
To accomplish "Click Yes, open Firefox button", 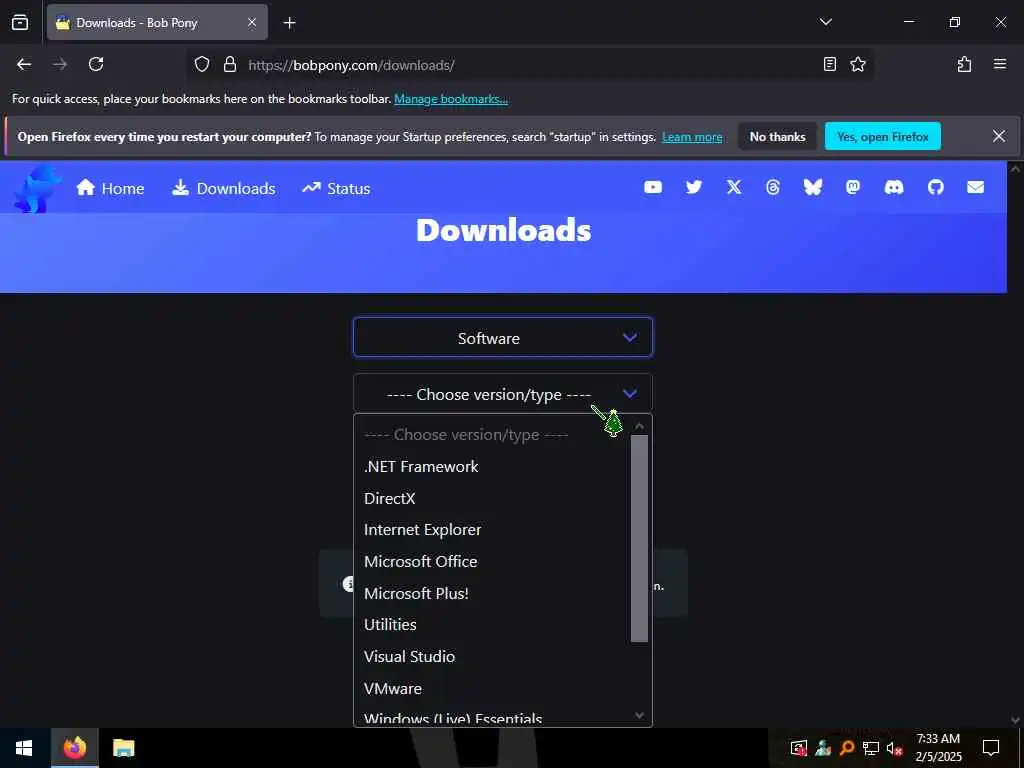I will [882, 136].
